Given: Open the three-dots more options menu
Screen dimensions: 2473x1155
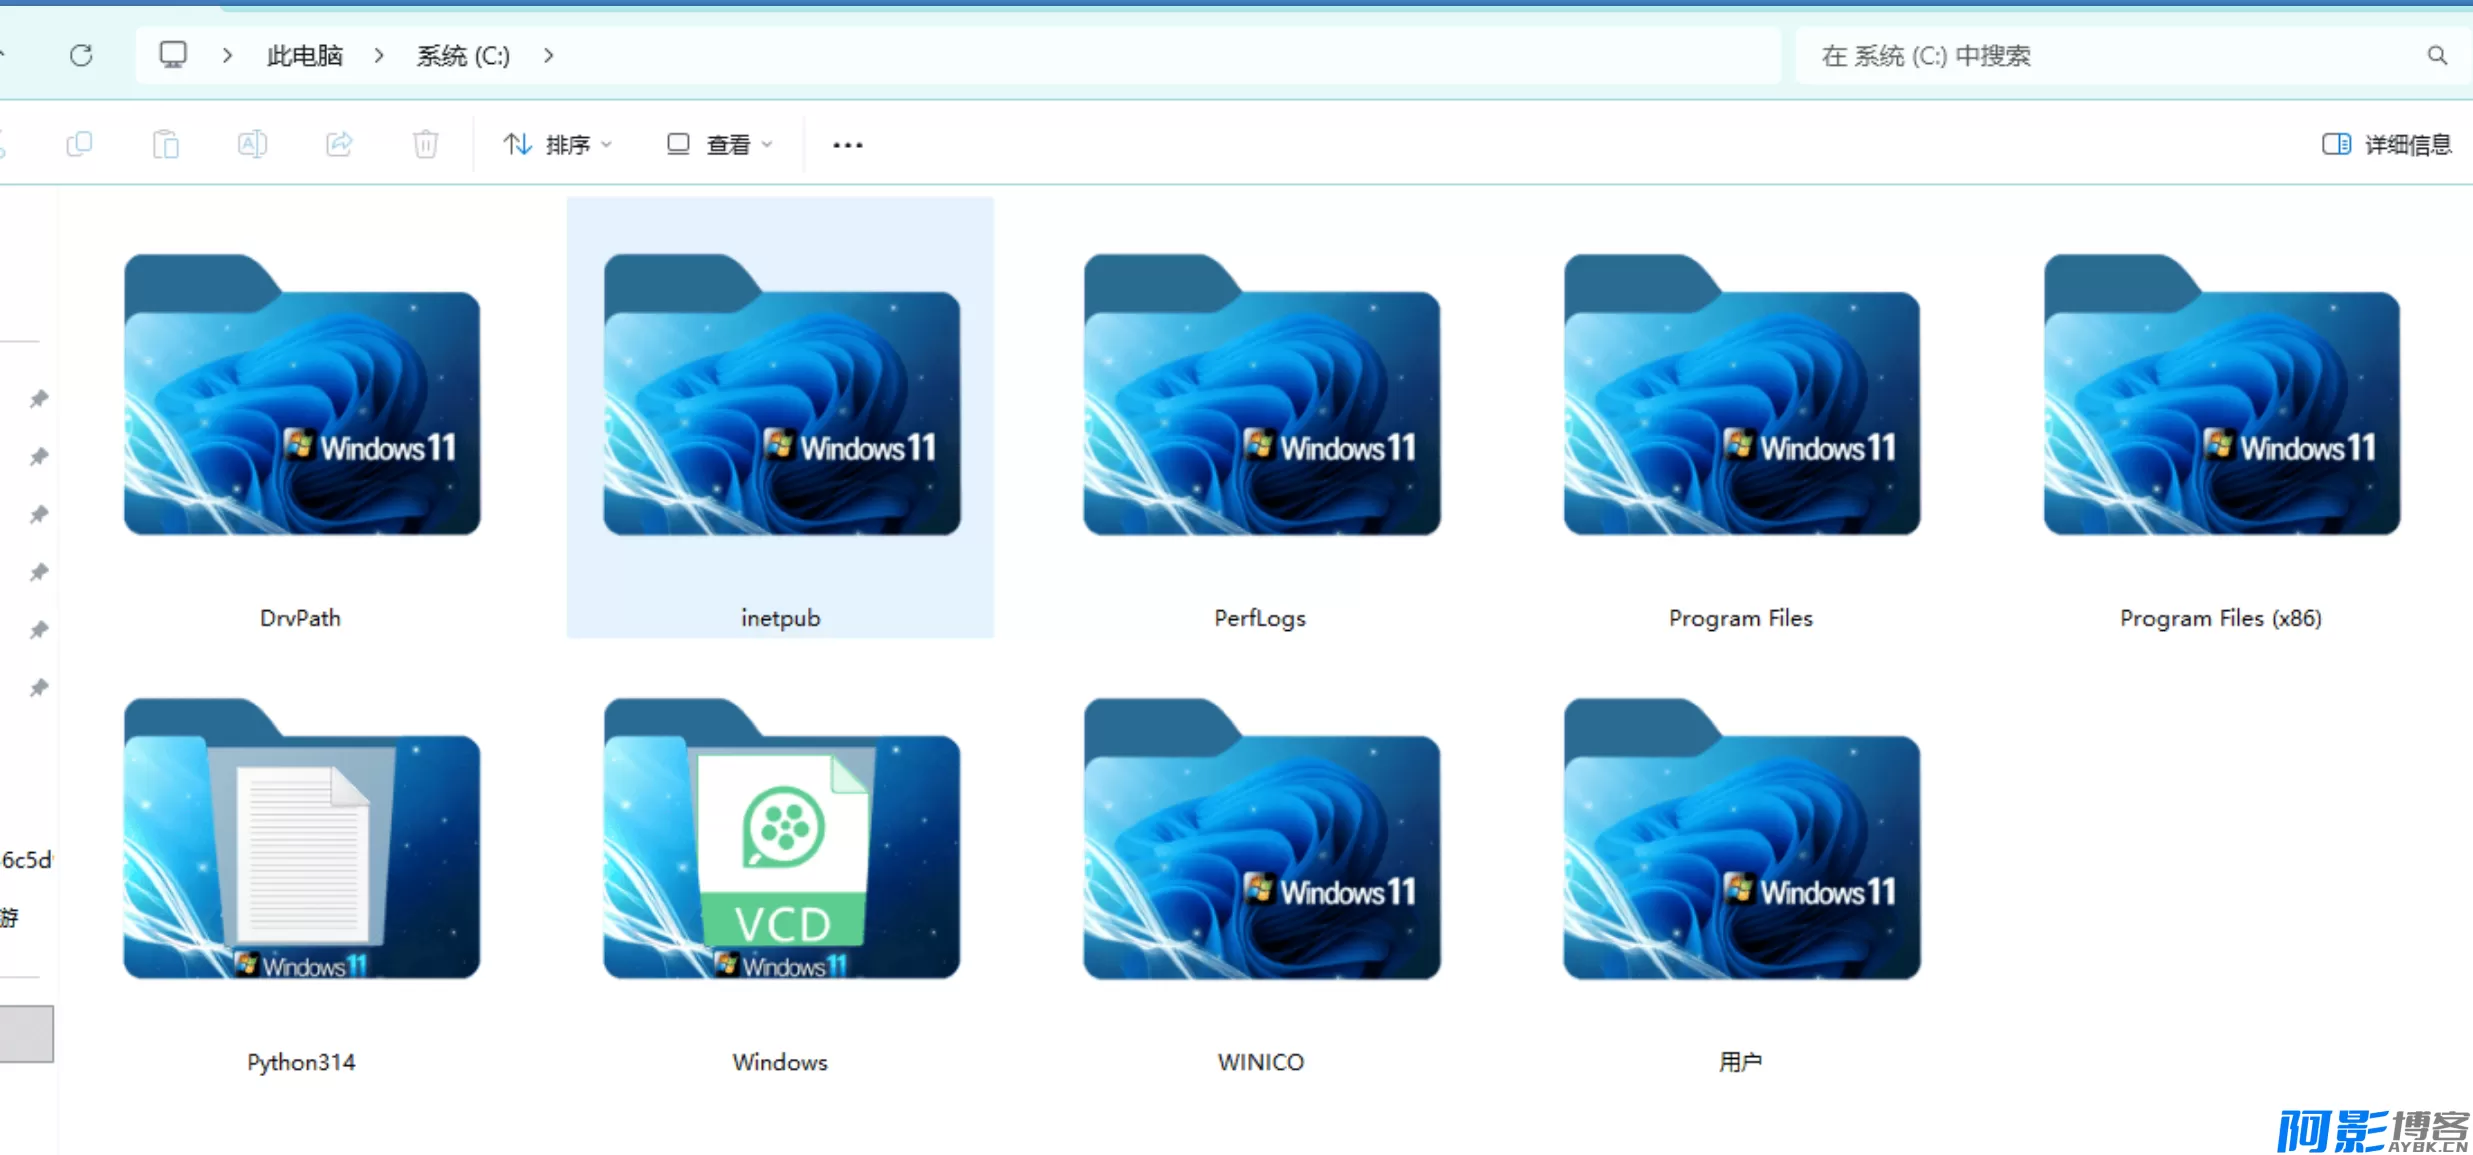Looking at the screenshot, I should click(x=847, y=144).
